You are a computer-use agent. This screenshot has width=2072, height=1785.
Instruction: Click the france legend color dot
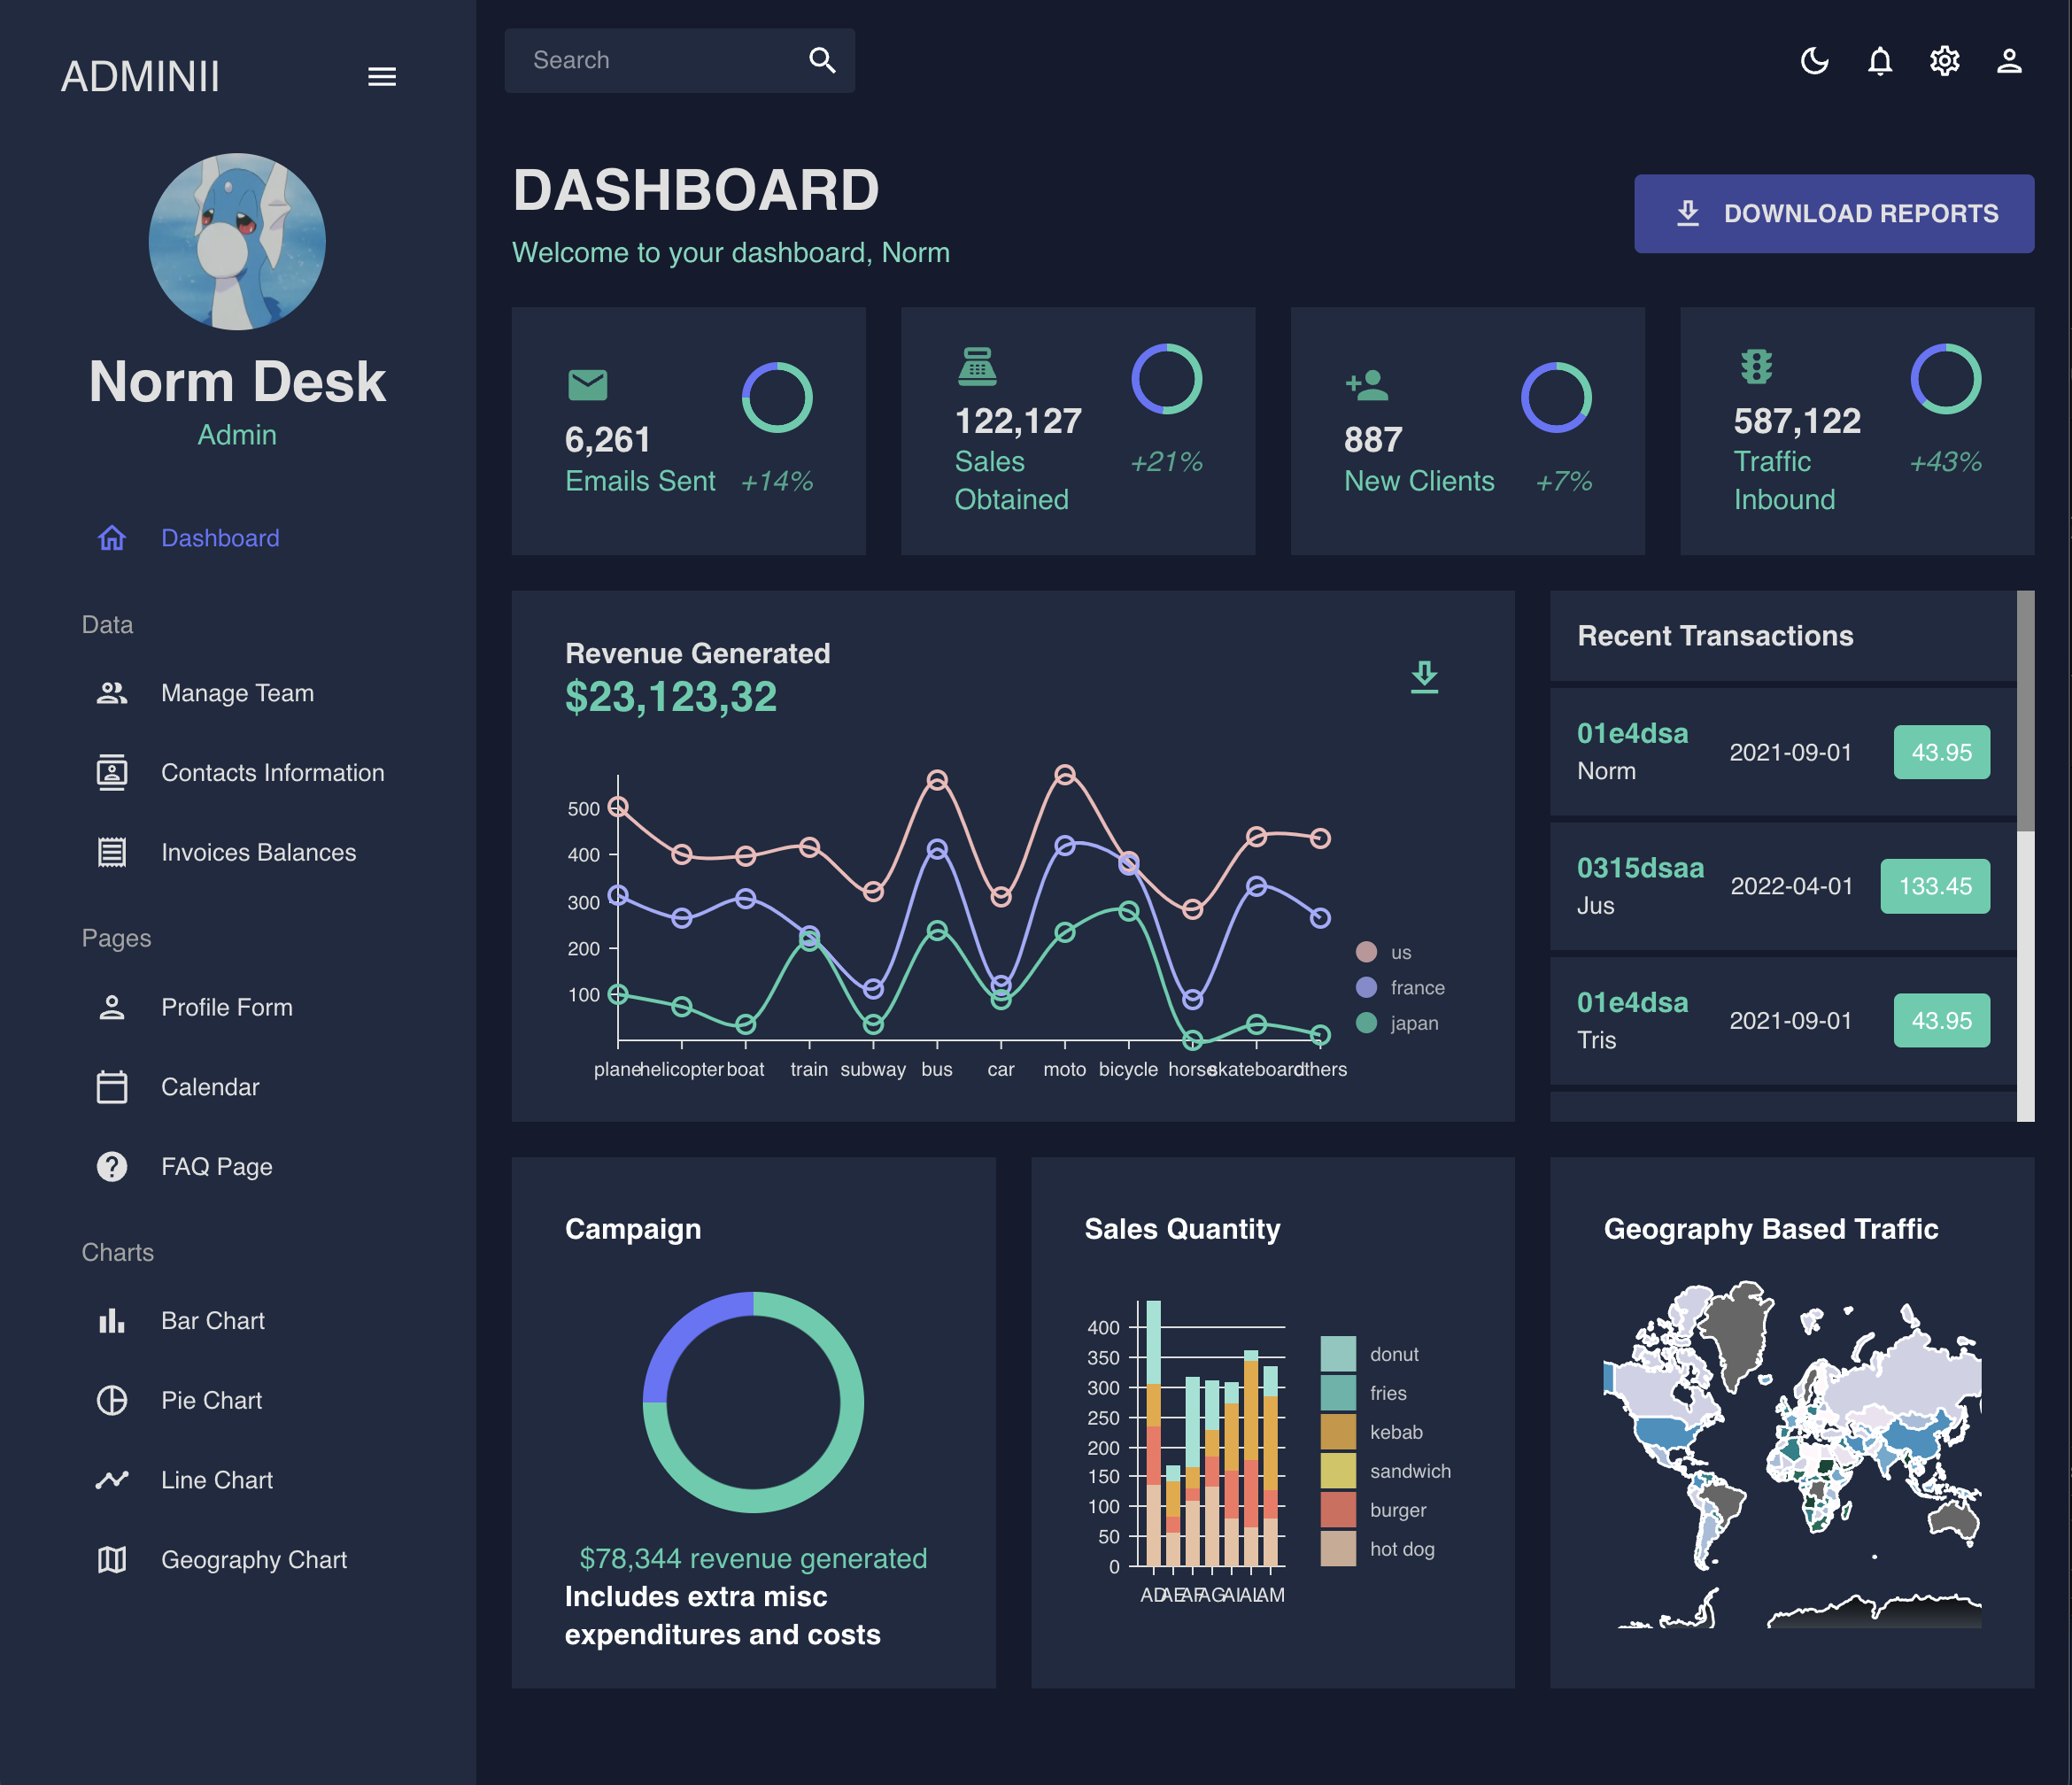(1366, 987)
